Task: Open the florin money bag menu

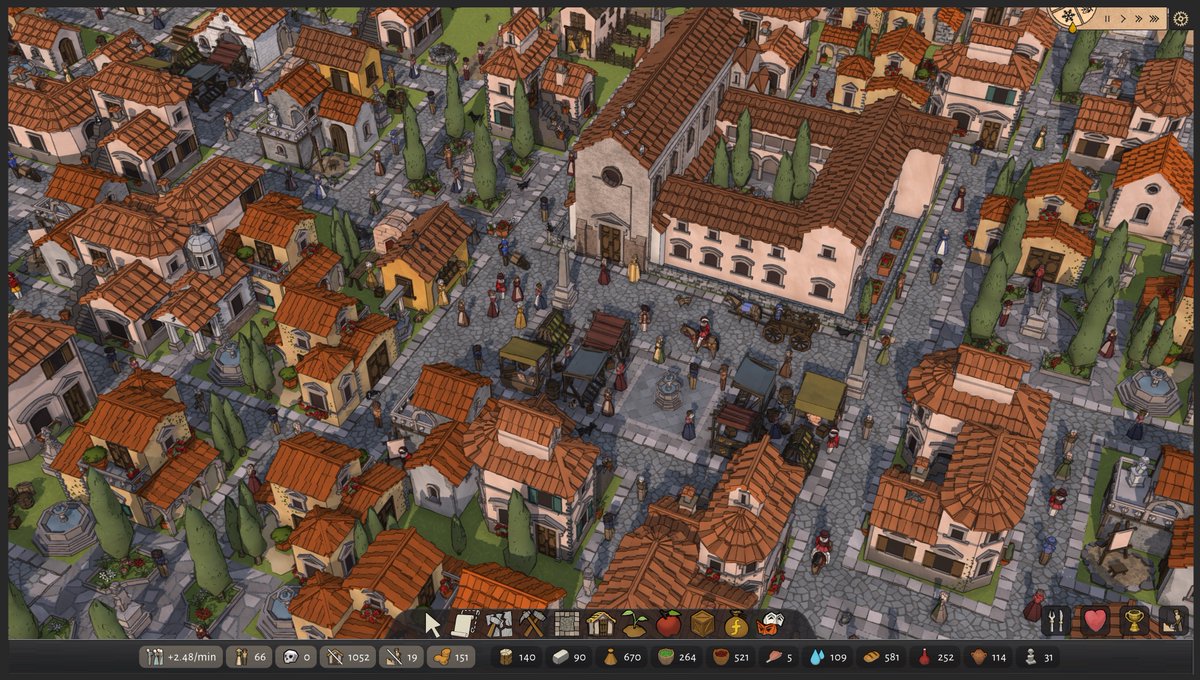Action: [737, 625]
